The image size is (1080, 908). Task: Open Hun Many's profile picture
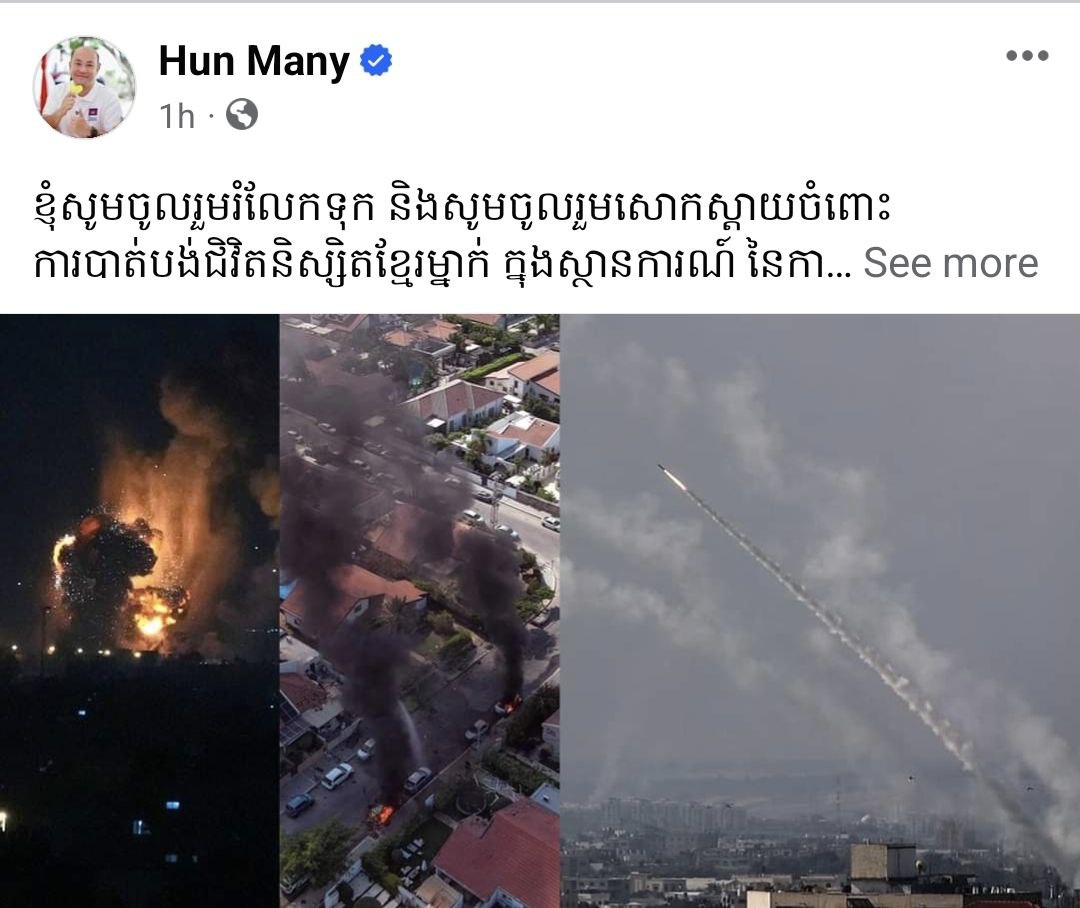(84, 87)
